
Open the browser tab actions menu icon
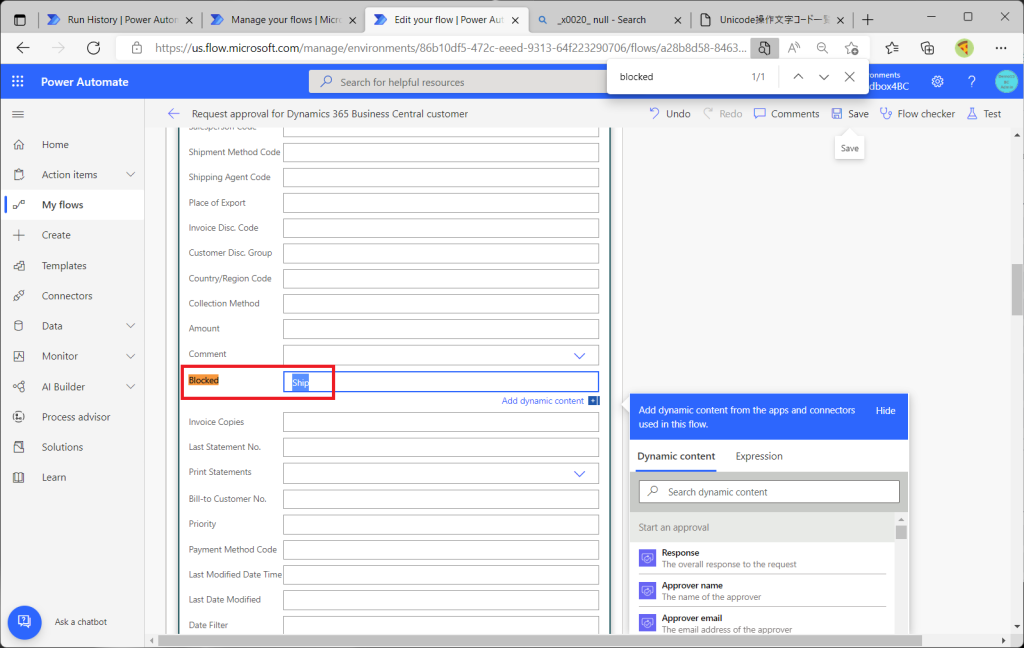[x=20, y=20]
